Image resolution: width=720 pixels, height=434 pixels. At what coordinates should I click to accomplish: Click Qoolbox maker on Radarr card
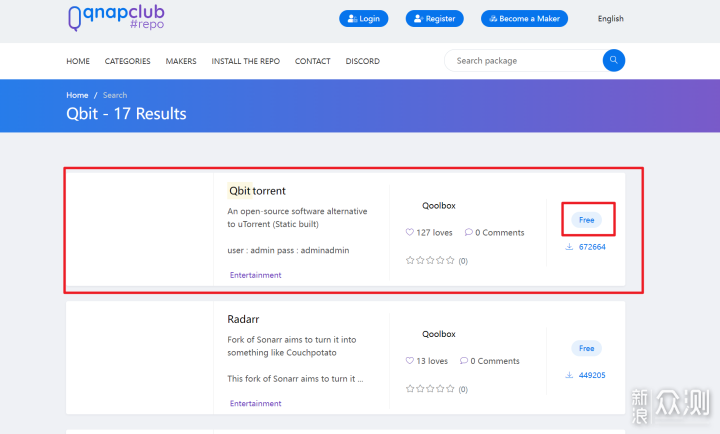pyautogui.click(x=439, y=334)
